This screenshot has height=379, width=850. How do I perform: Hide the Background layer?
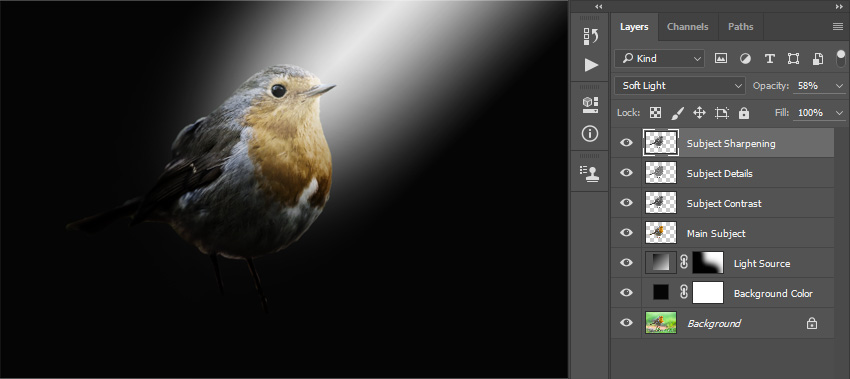point(626,323)
